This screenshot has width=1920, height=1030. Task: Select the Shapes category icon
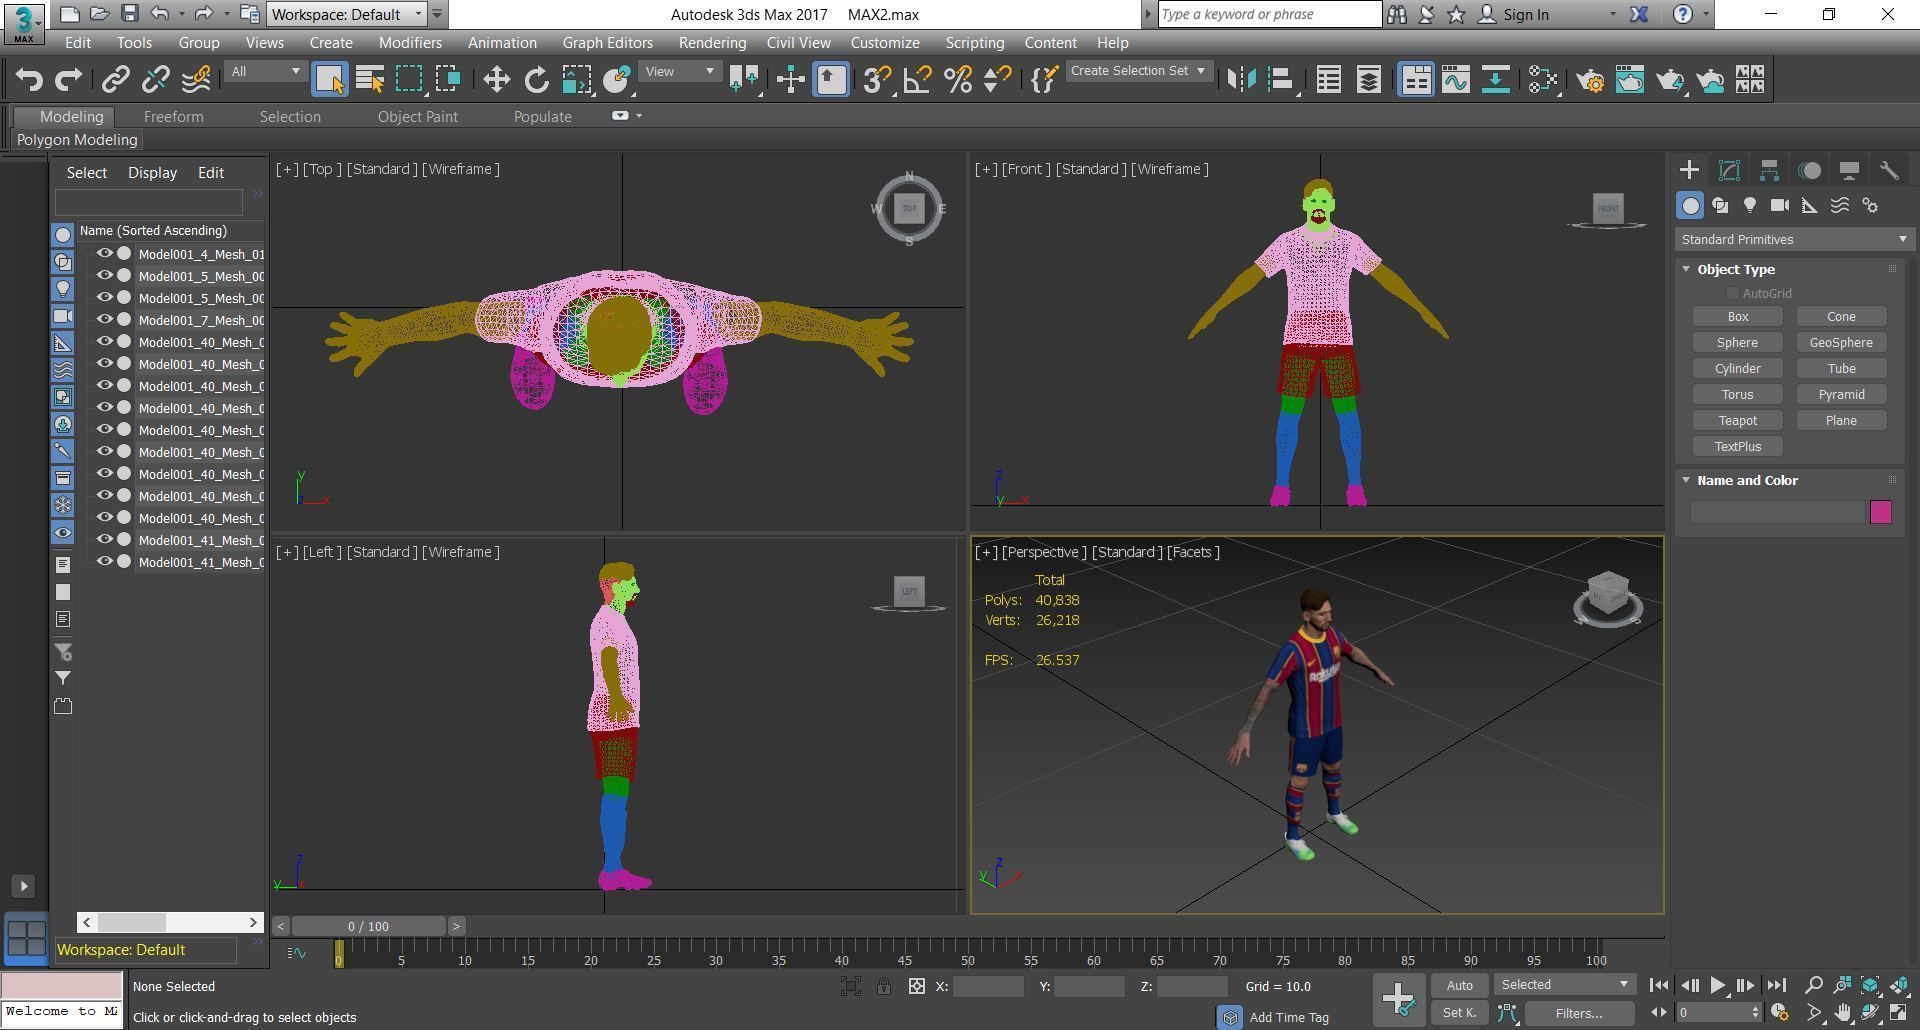[1720, 205]
